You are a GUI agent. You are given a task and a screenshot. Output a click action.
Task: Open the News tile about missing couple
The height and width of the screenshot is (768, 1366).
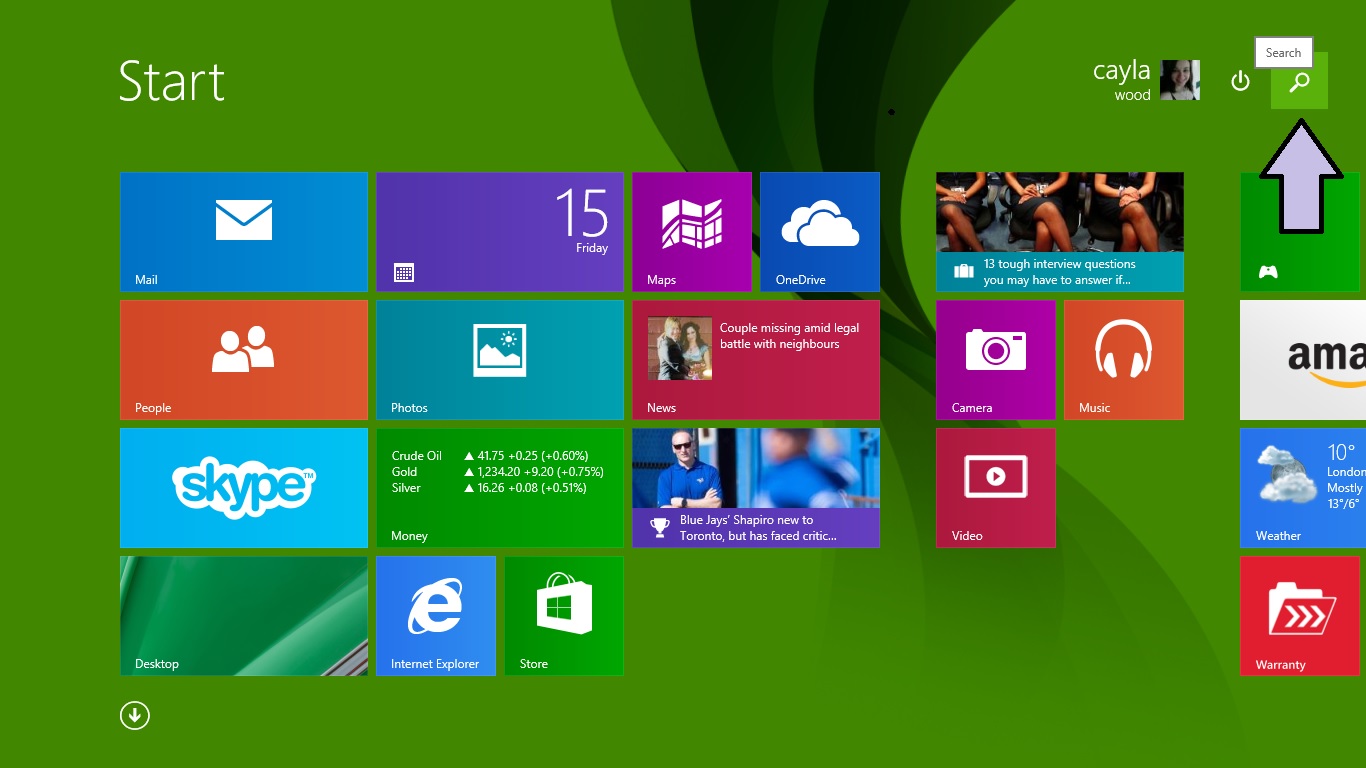pyautogui.click(x=756, y=360)
